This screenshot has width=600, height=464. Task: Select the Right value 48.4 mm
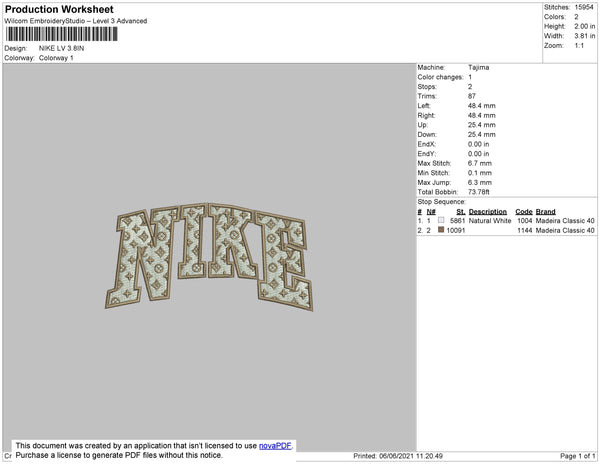[481, 115]
